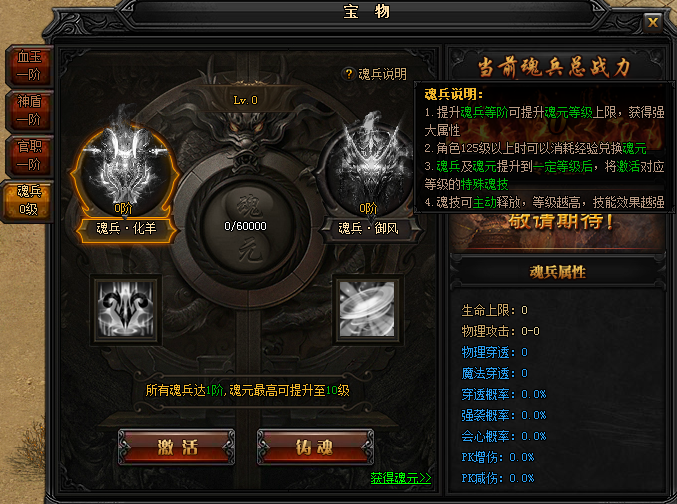Switch to the 官职 一阶 tab

point(29,156)
